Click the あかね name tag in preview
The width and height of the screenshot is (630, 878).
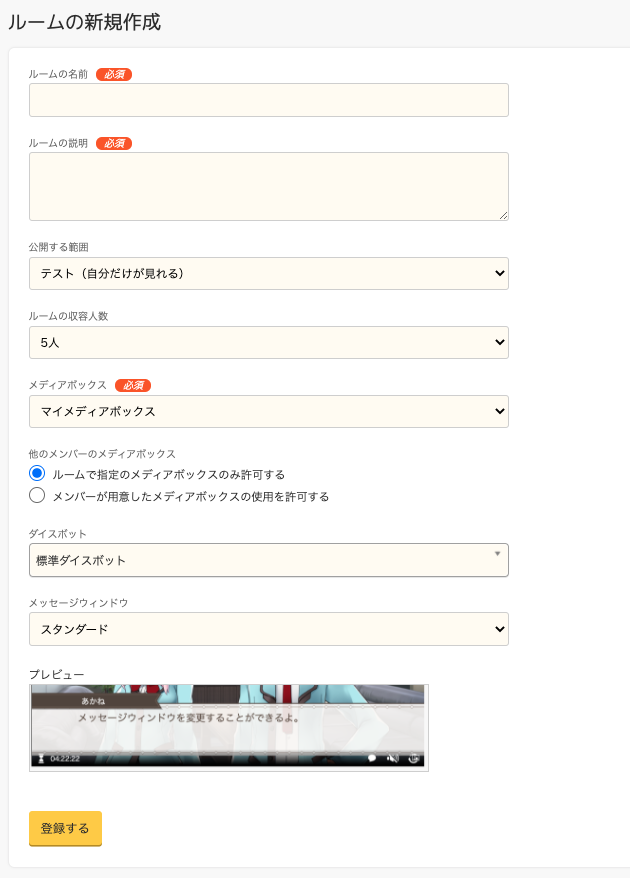(x=95, y=701)
